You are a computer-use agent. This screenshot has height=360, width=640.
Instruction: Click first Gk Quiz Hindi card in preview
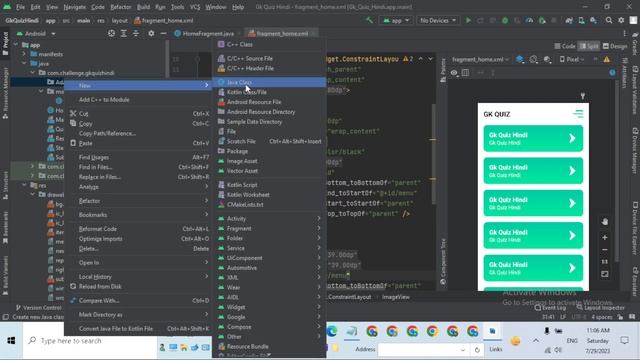[533, 138]
